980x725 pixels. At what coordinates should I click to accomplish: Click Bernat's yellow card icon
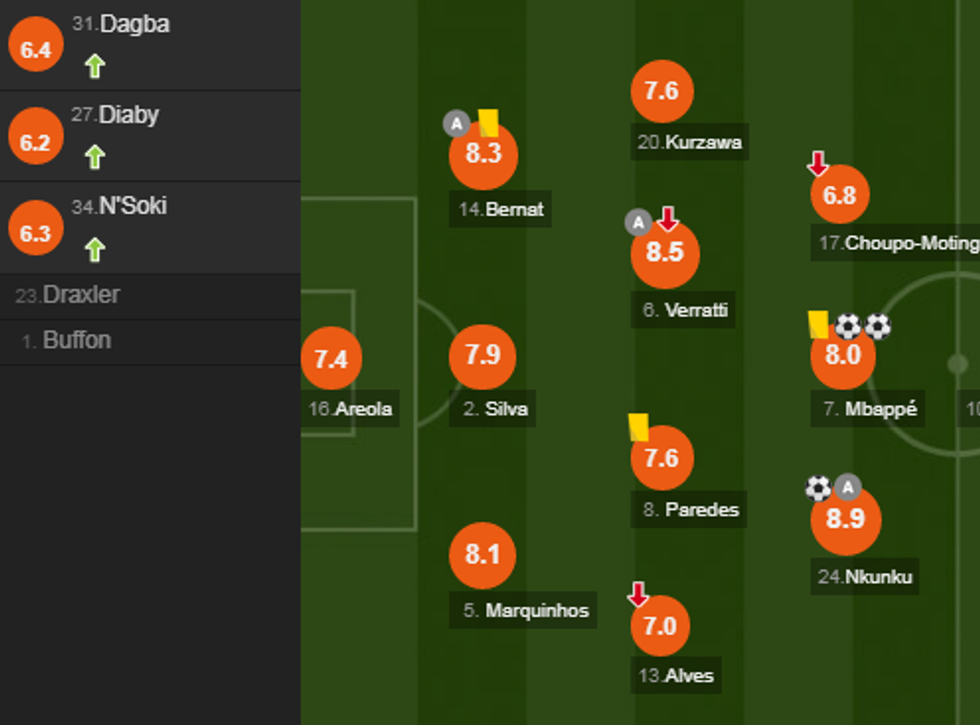(488, 123)
